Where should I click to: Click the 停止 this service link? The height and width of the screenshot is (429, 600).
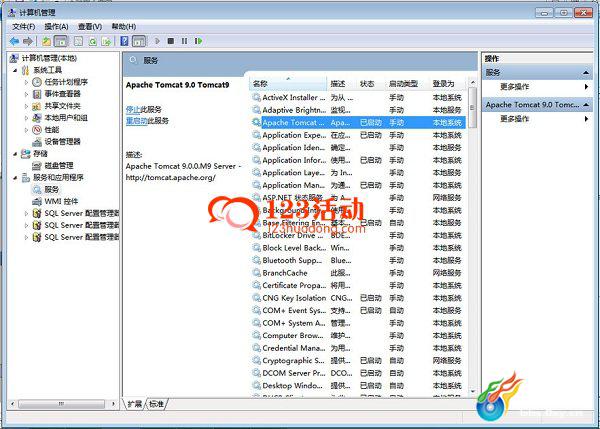click(x=133, y=109)
